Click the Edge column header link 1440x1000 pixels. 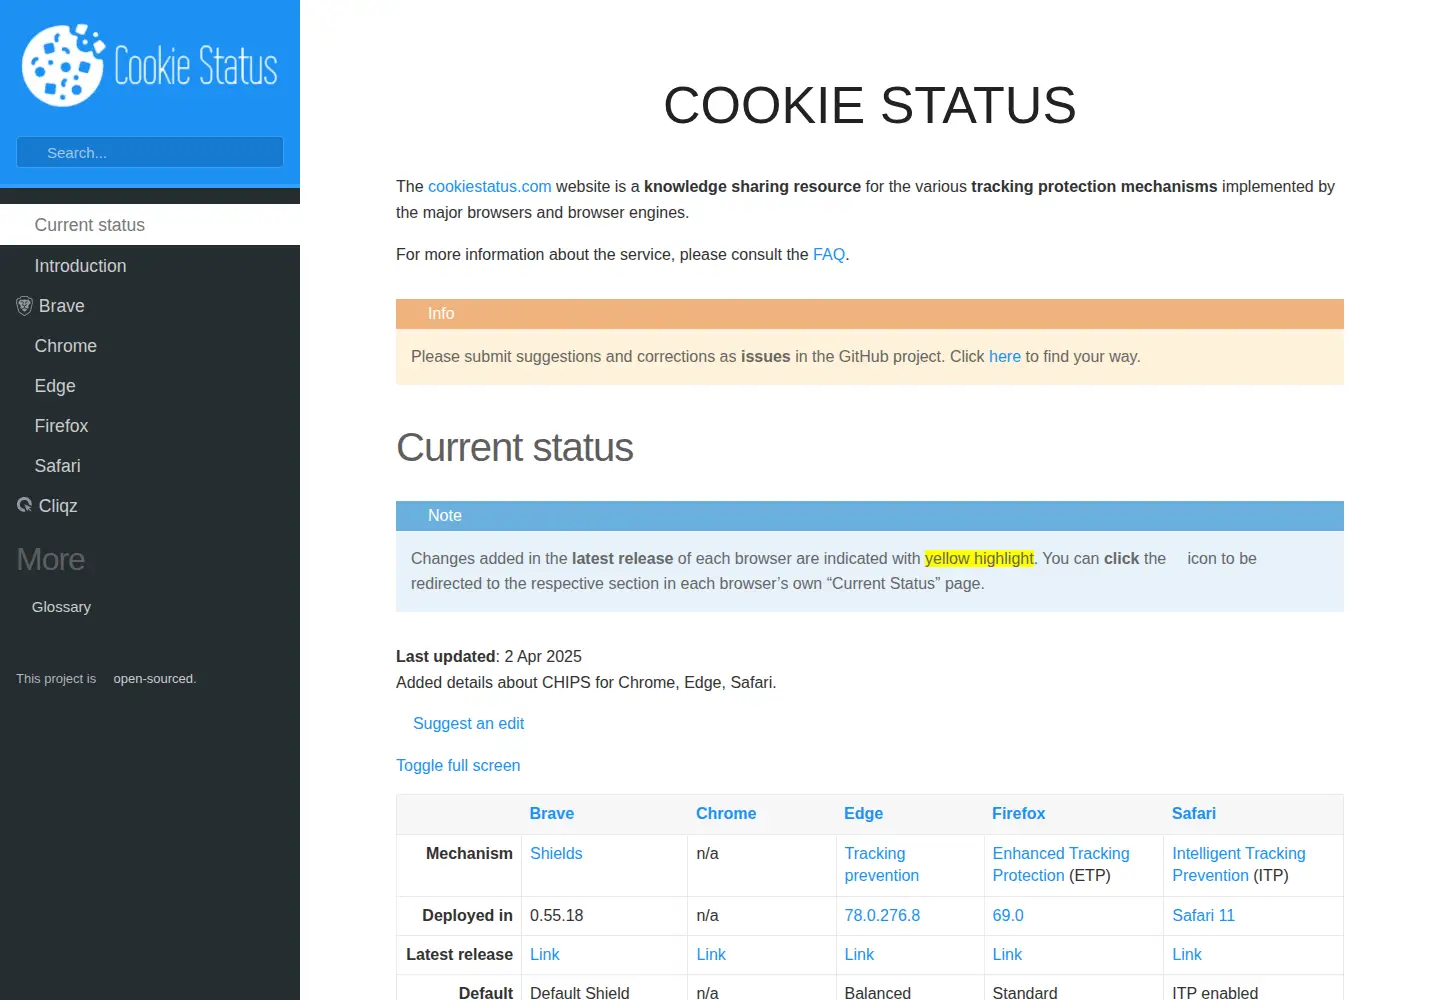pyautogui.click(x=863, y=813)
